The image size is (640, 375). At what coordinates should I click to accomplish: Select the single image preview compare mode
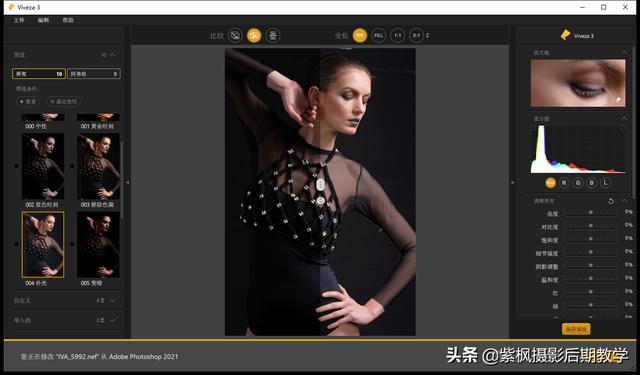[x=235, y=36]
